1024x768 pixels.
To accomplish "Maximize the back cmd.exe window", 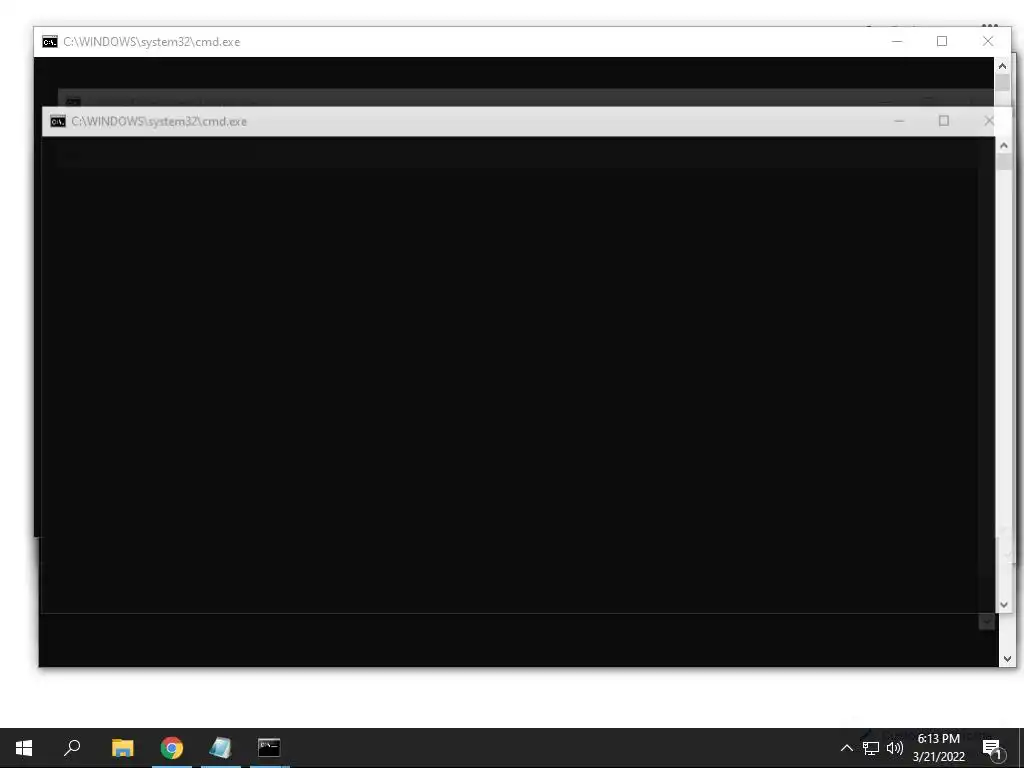I will coord(942,41).
